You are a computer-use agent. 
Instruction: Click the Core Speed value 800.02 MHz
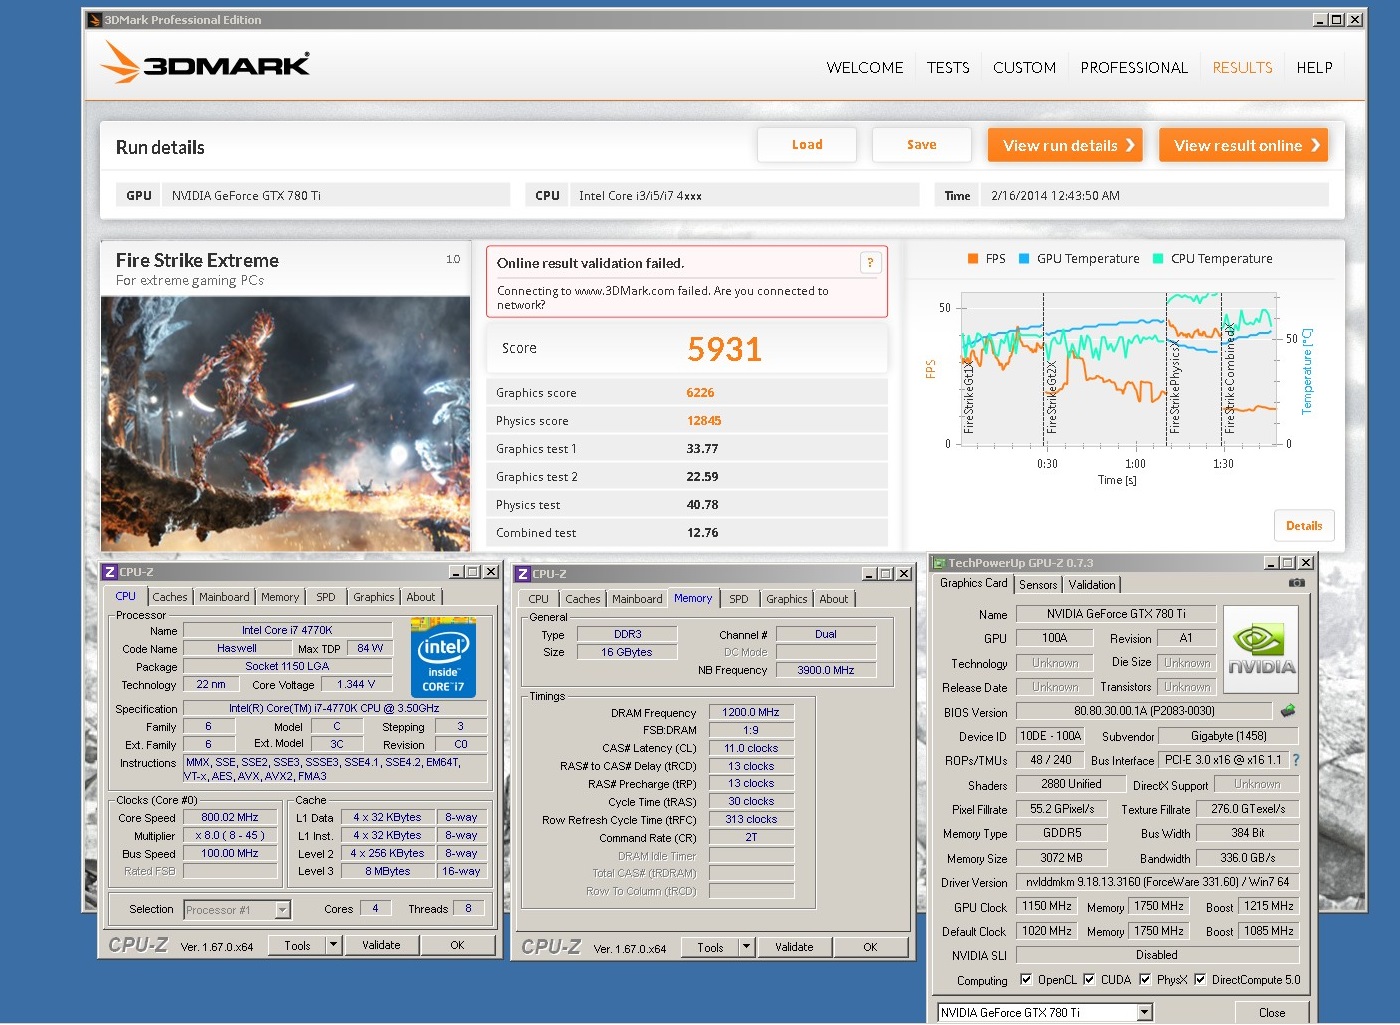(x=230, y=817)
